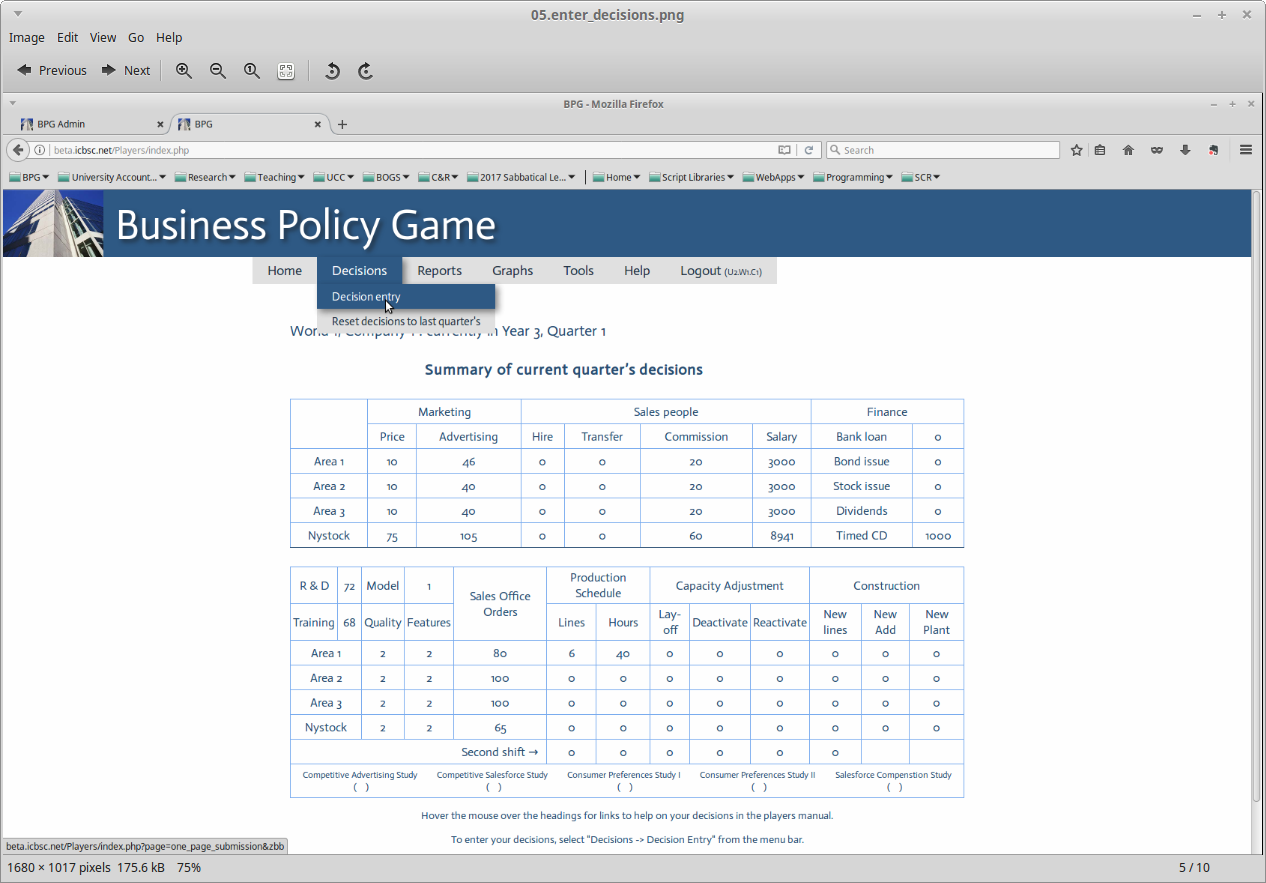Advance to the Next image
Screen dimensions: 1266x883
pos(126,70)
